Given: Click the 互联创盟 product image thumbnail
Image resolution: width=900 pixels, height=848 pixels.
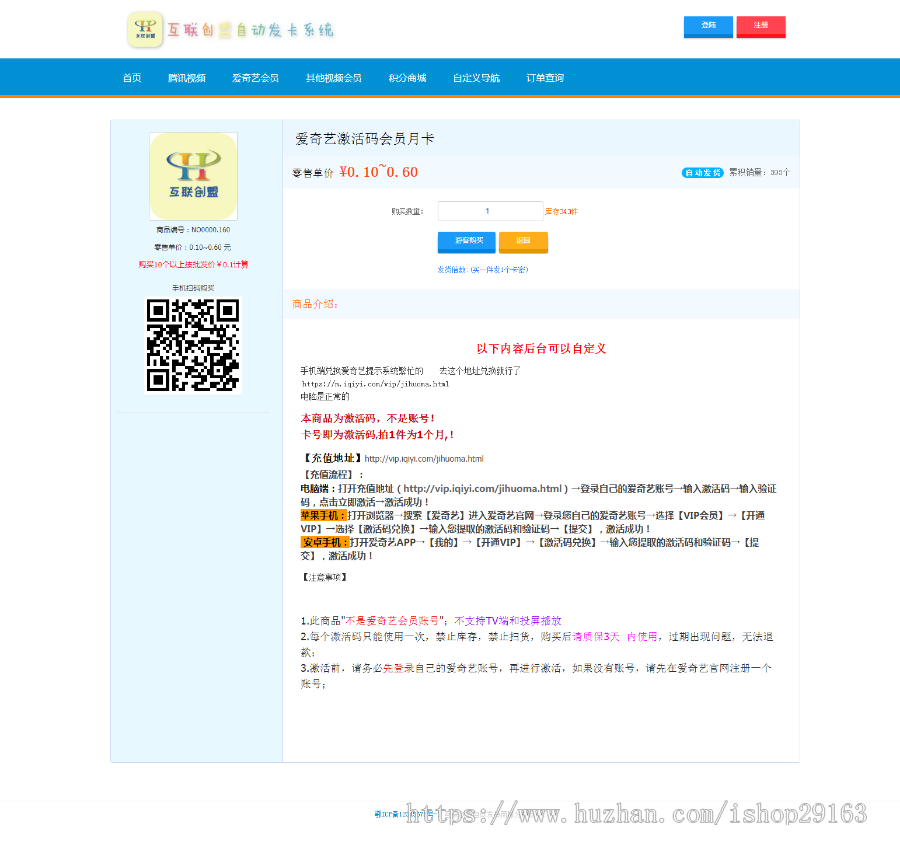Looking at the screenshot, I should (x=193, y=176).
